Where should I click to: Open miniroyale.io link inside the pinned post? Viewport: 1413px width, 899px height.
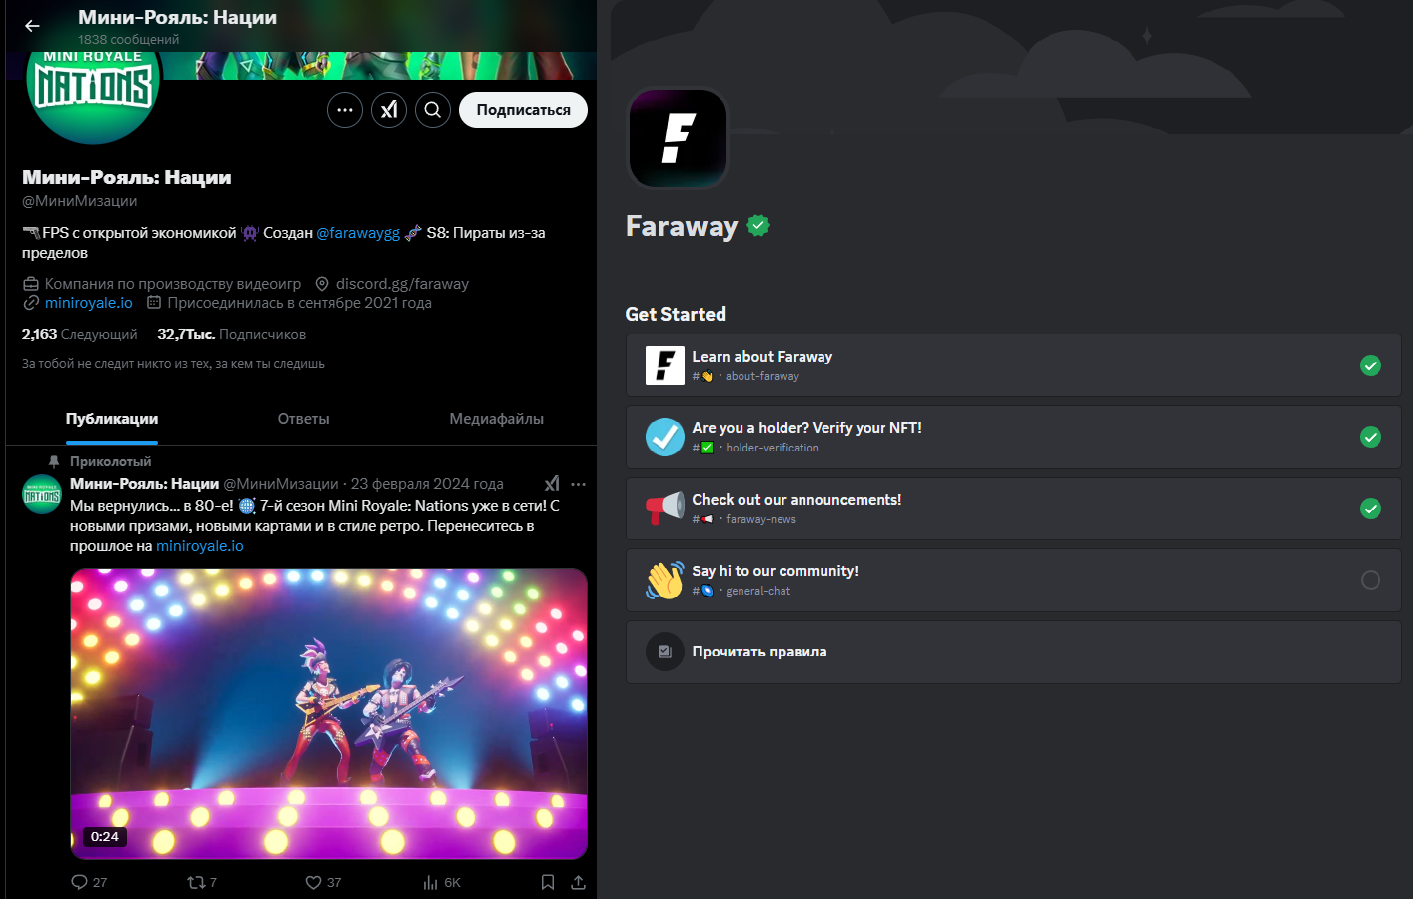(200, 546)
